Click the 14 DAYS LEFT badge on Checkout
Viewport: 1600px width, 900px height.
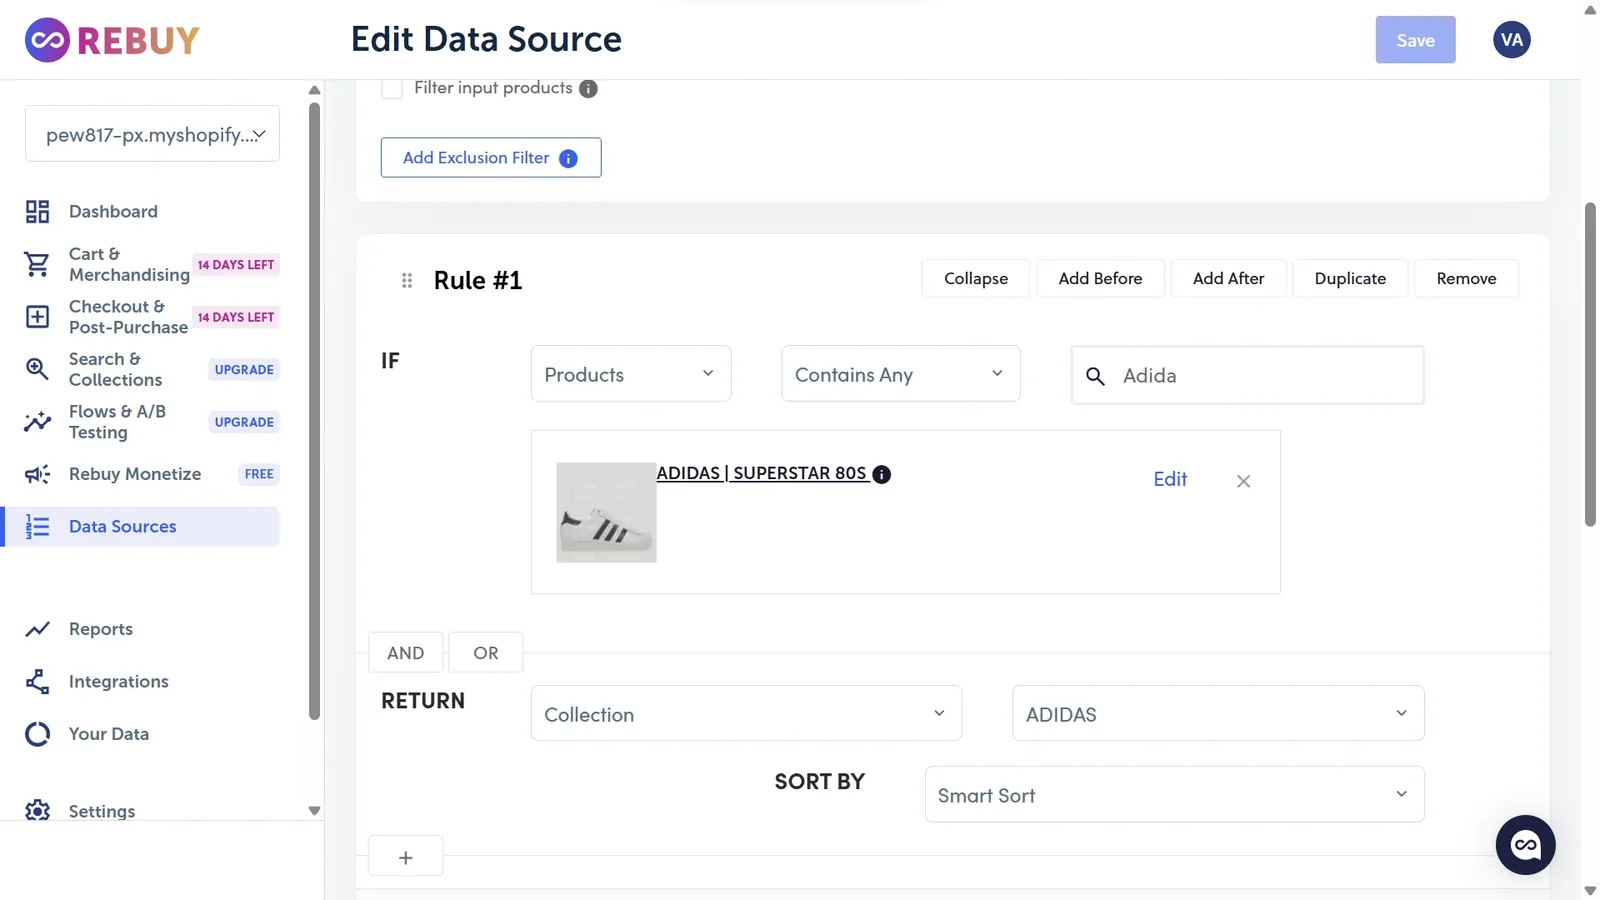[235, 317]
